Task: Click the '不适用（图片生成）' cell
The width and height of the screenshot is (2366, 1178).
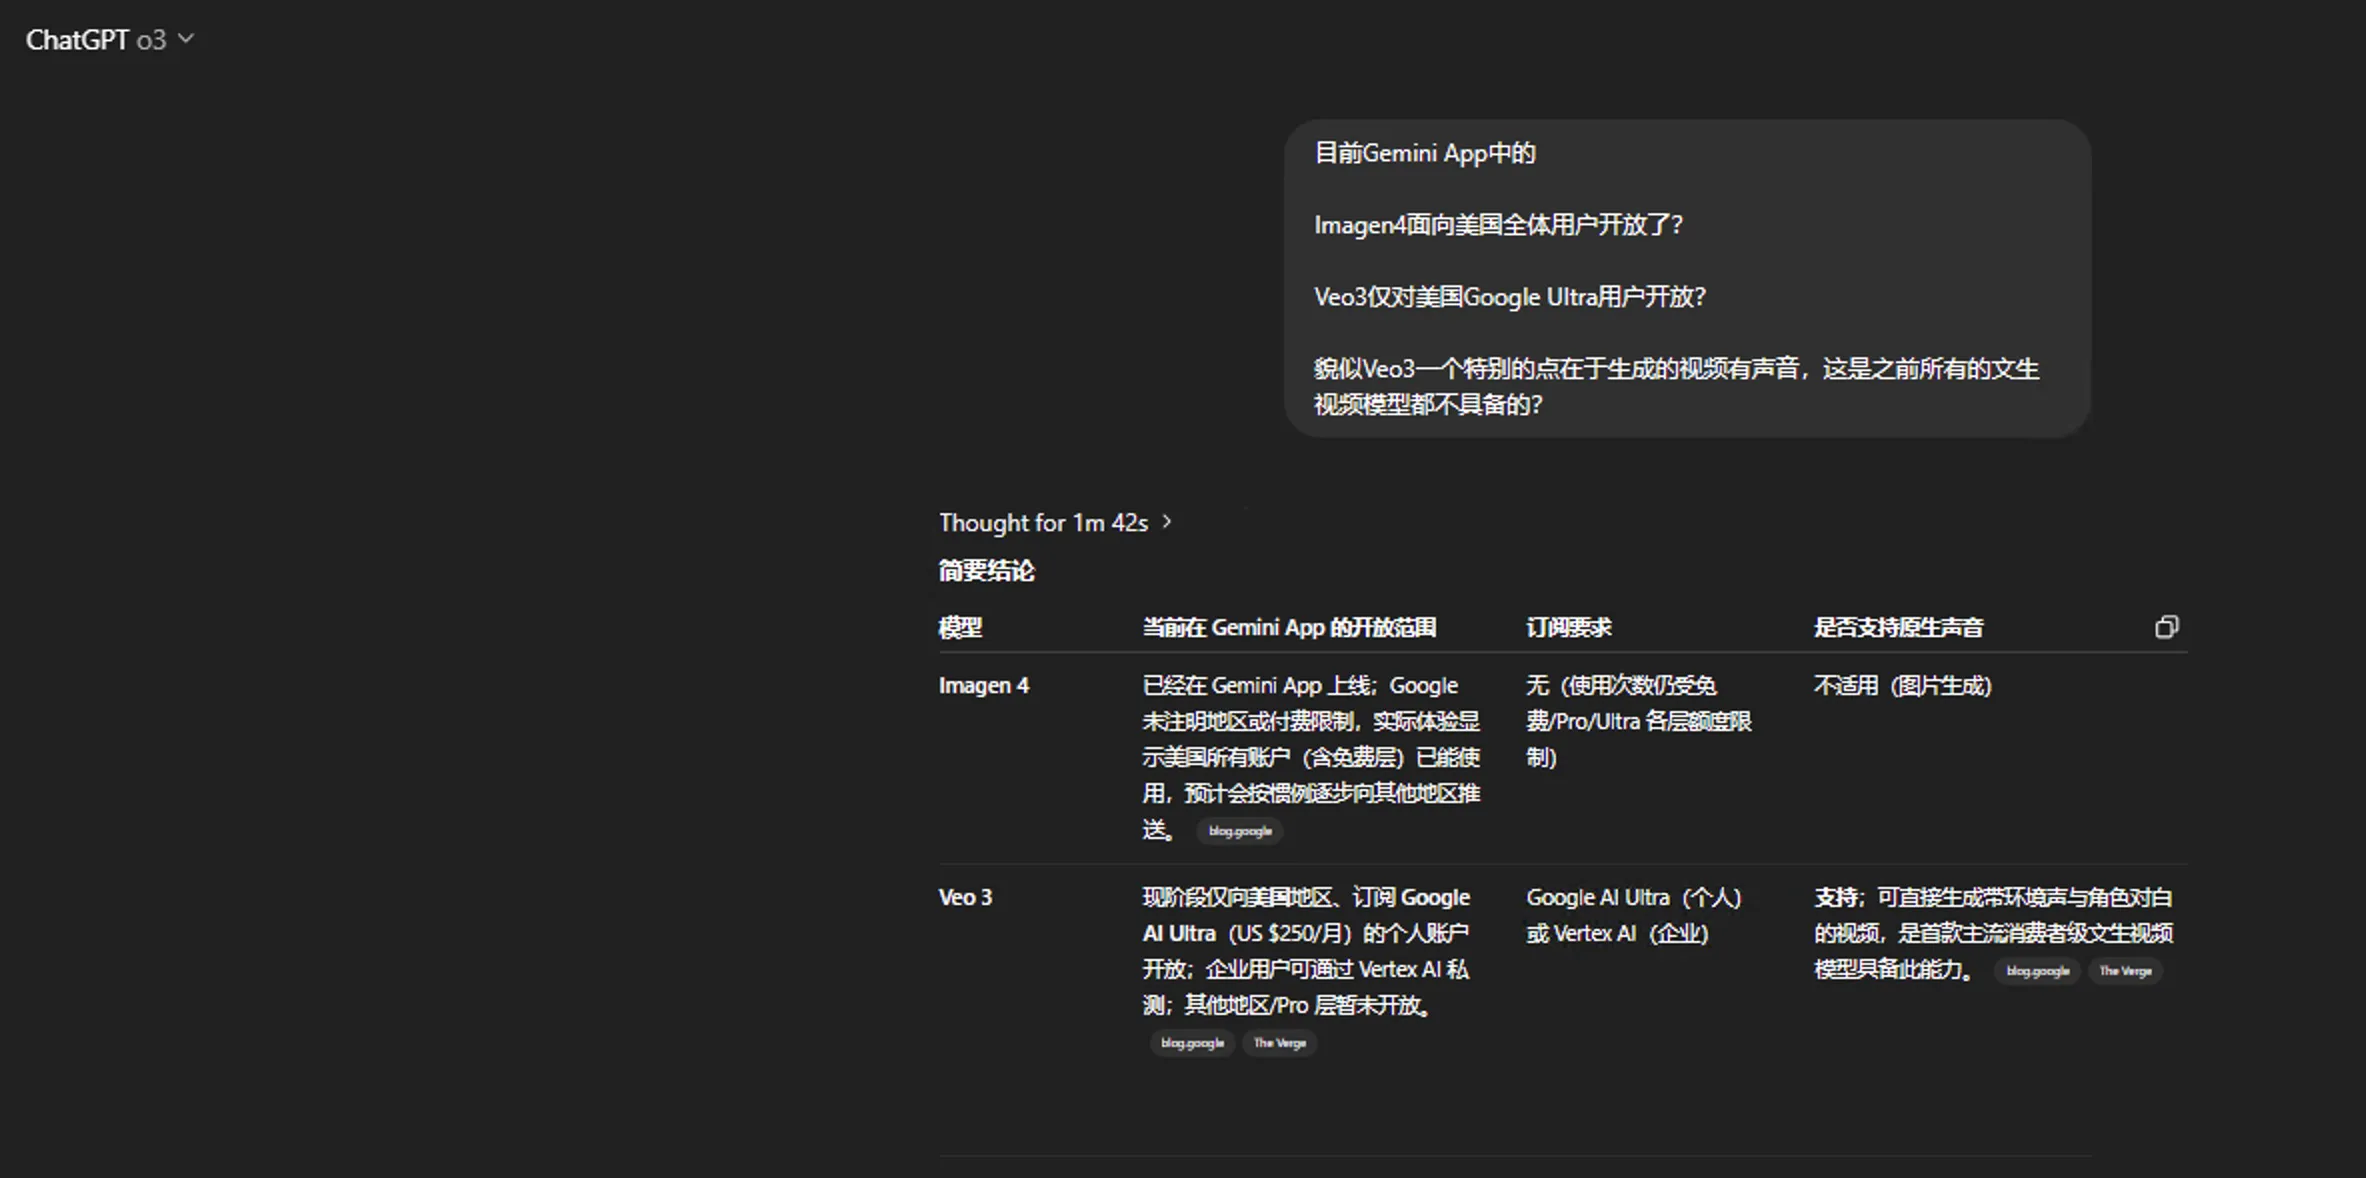Action: pyautogui.click(x=1903, y=686)
